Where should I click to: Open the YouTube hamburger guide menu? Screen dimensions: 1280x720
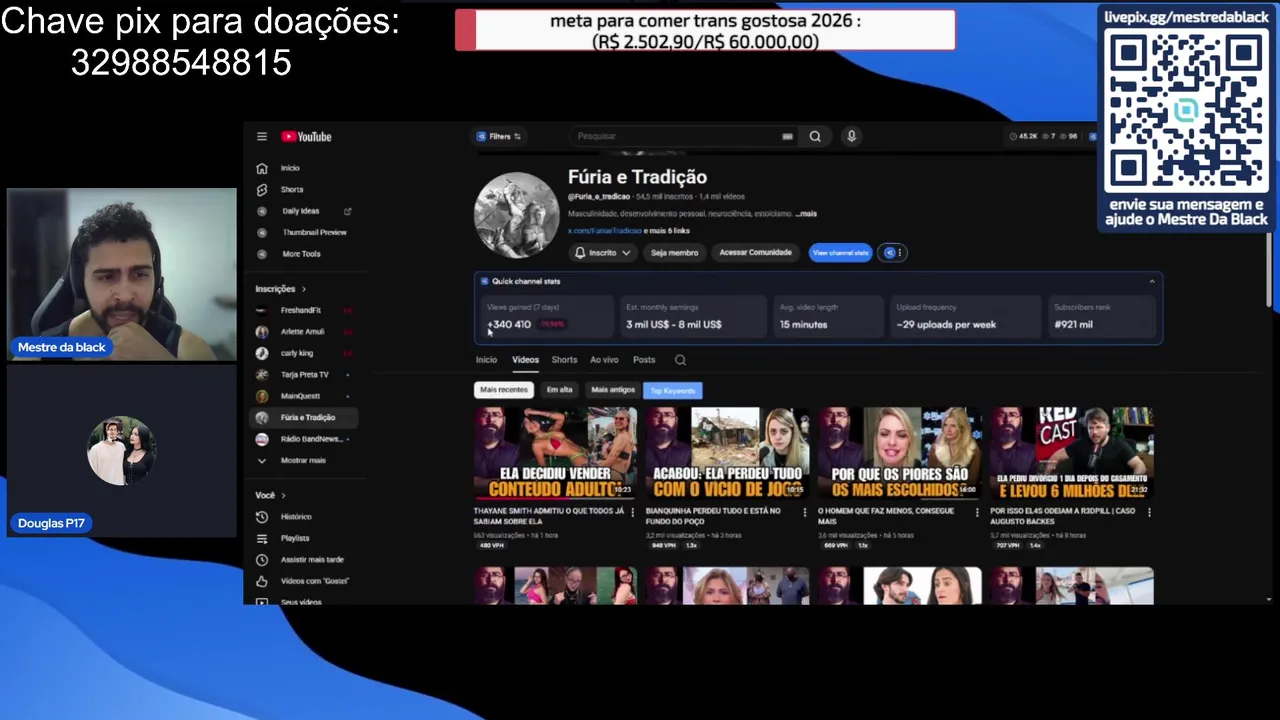click(x=262, y=137)
